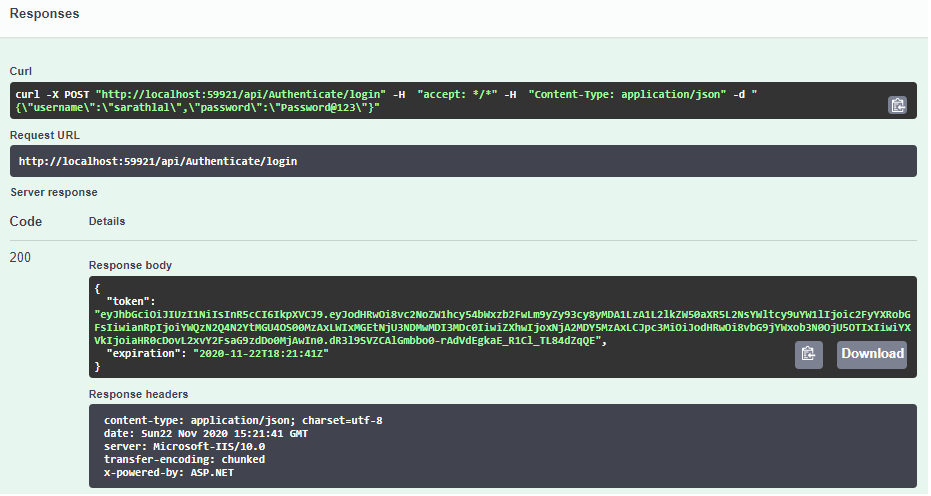Click the expiration value in response
Screen dimensions: 931x496
261,353
